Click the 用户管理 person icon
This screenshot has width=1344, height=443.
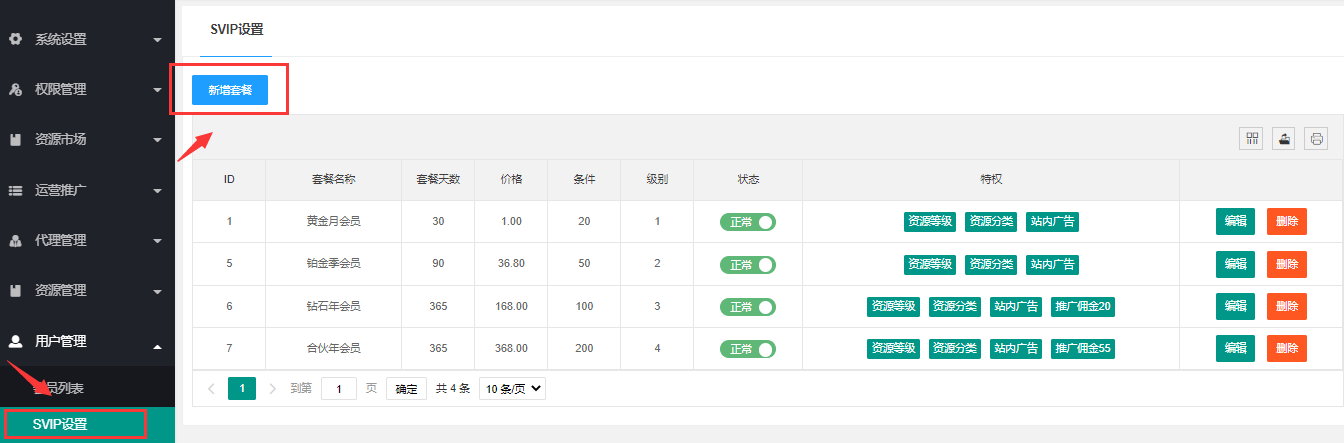[x=15, y=341]
